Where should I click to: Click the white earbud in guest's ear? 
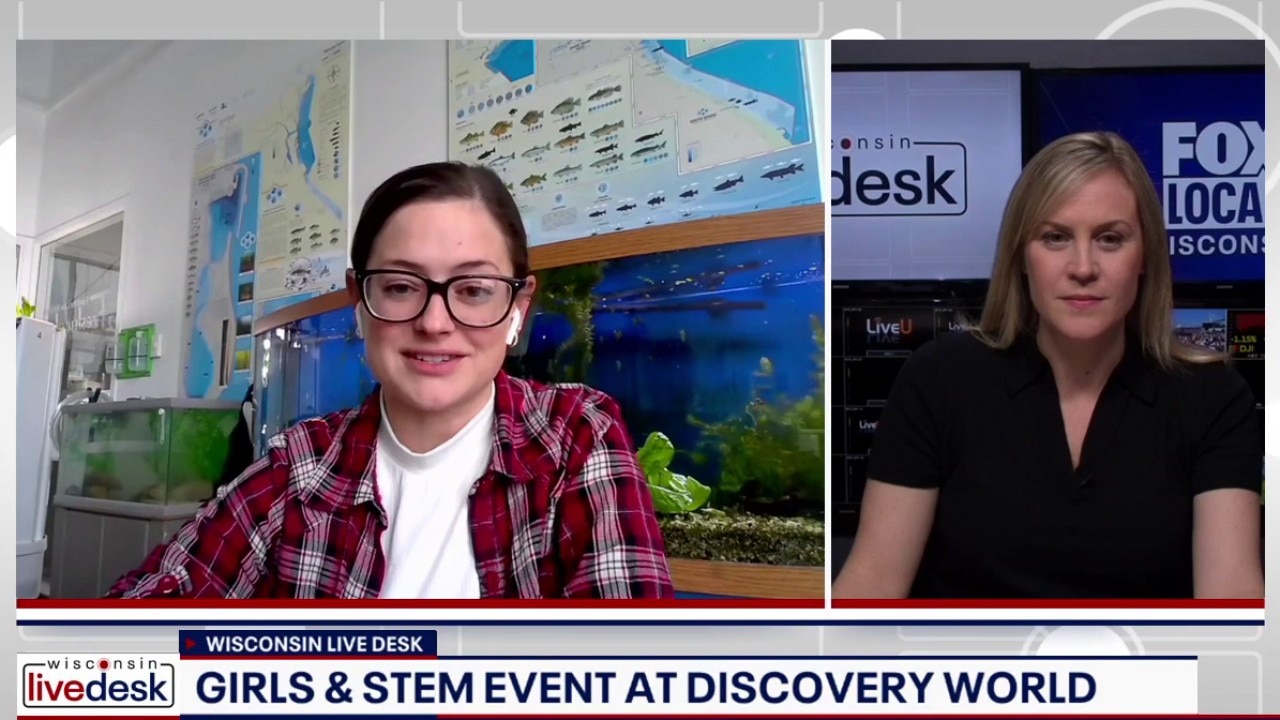click(514, 326)
